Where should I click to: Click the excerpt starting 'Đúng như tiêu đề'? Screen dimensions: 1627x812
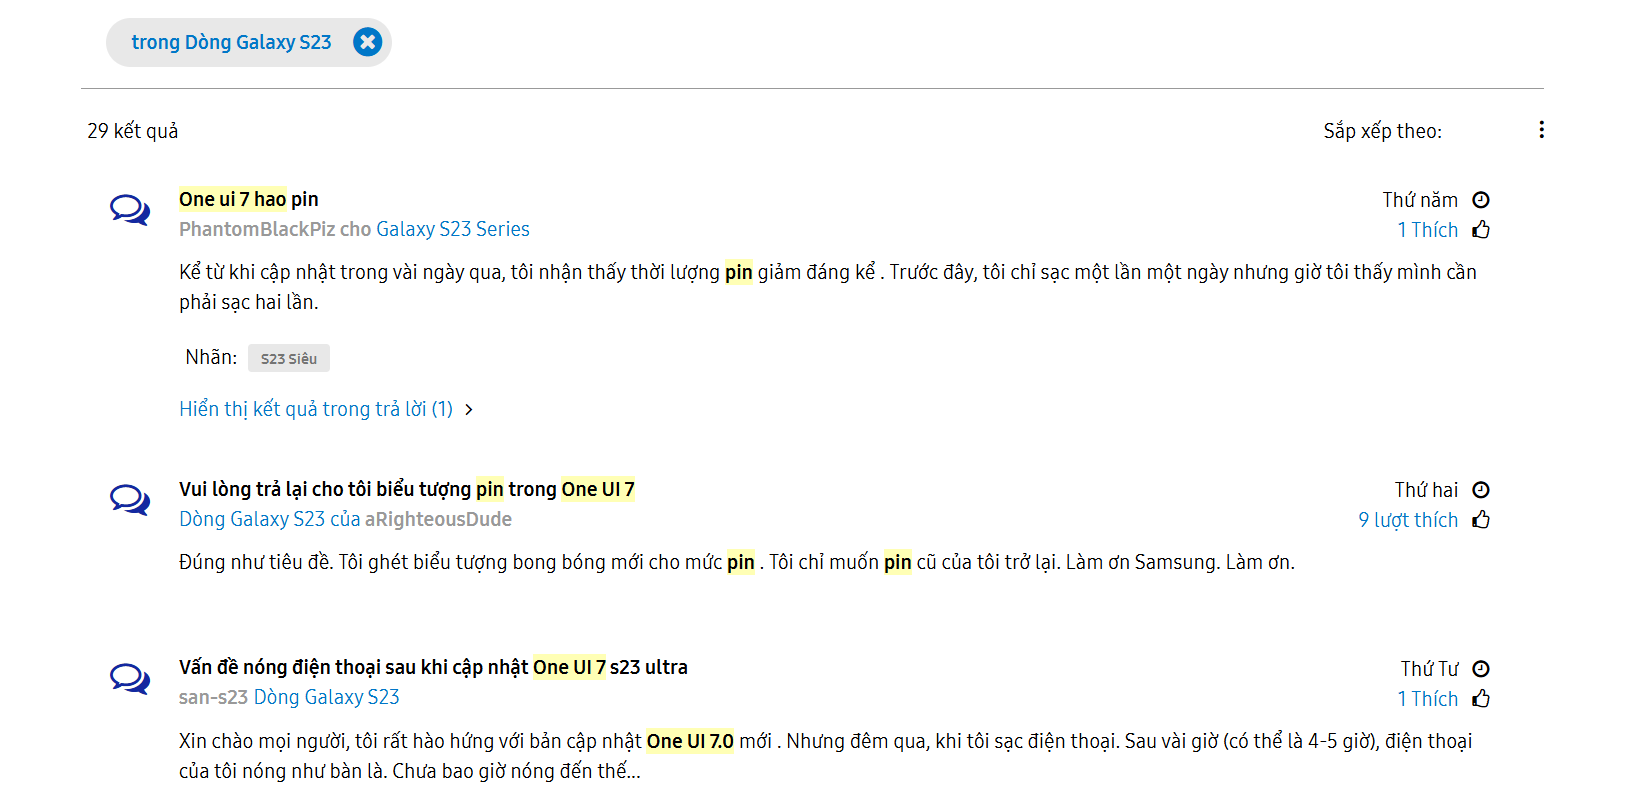click(737, 562)
